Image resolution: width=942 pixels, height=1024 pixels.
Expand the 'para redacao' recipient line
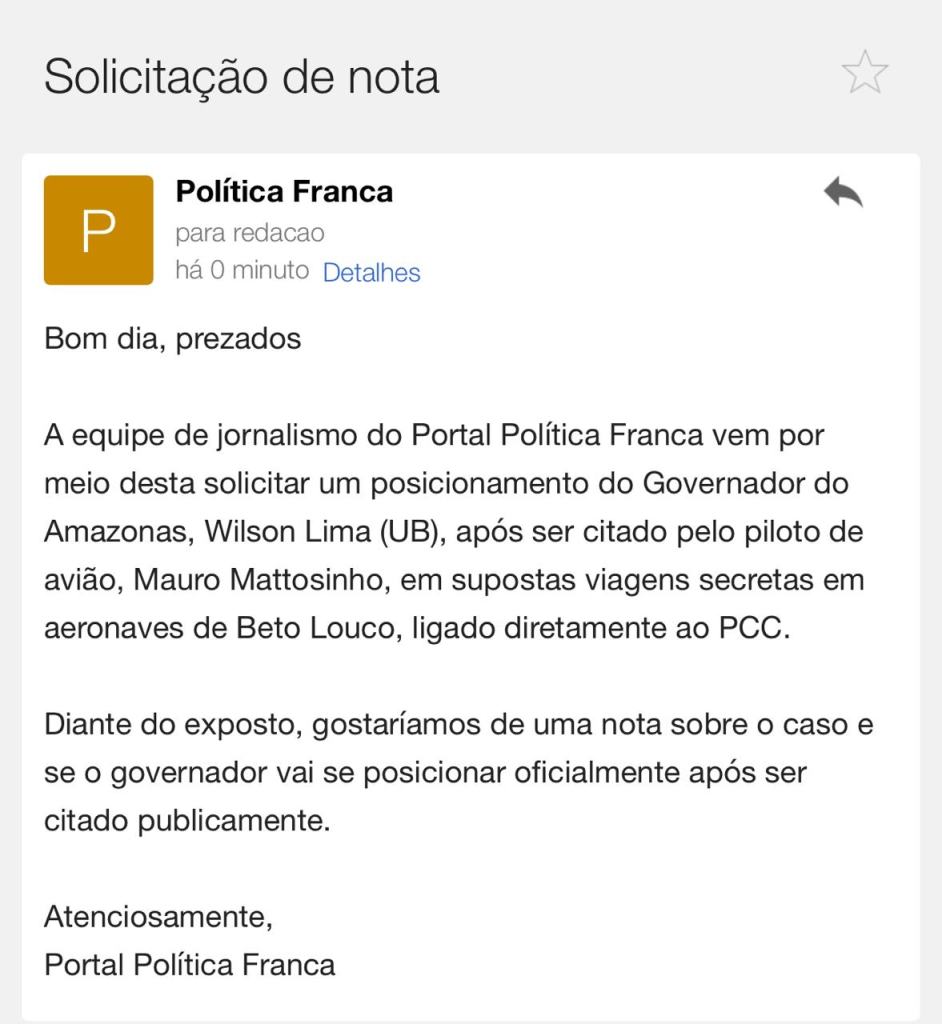pos(249,233)
